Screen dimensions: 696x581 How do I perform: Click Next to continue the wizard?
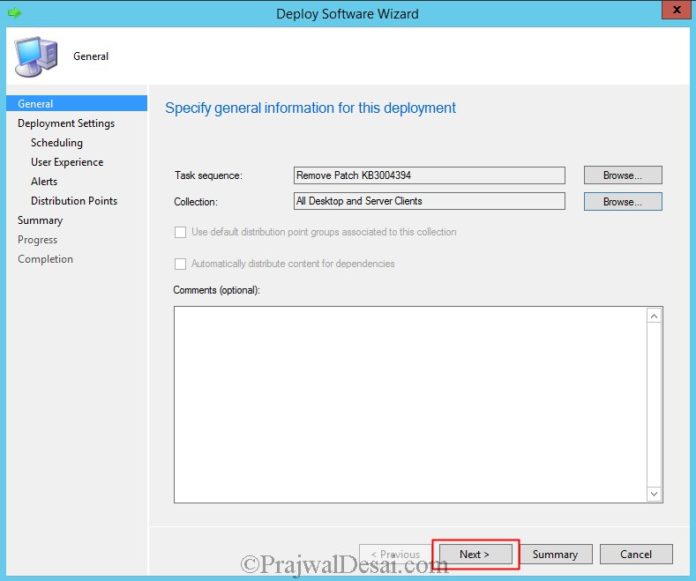(x=475, y=554)
